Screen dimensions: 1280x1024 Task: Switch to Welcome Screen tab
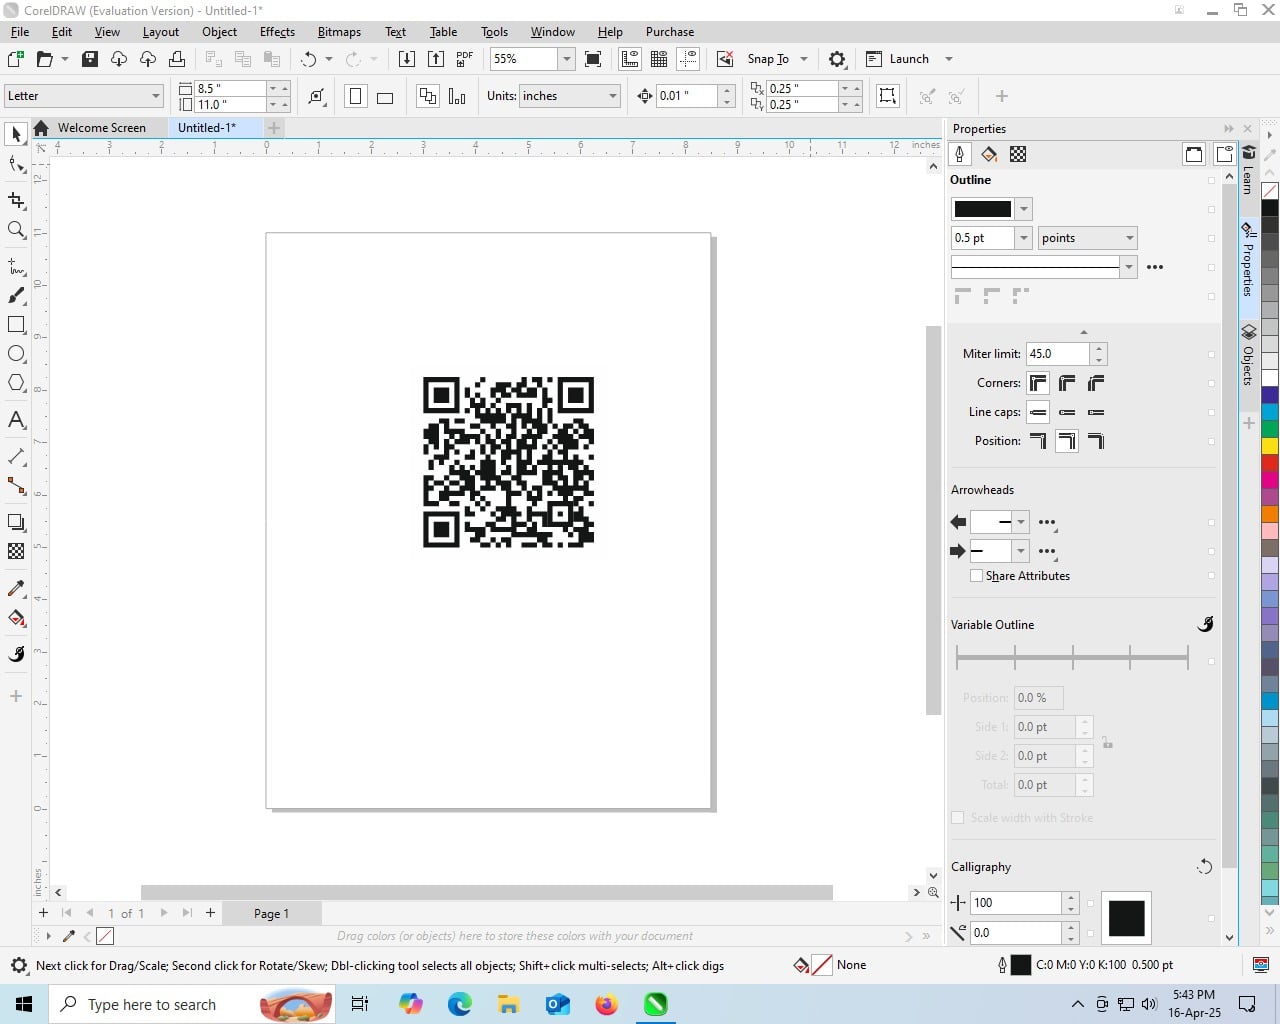point(100,128)
